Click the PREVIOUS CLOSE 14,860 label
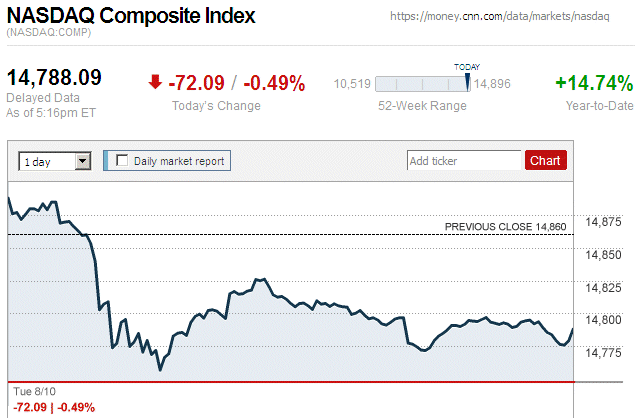The image size is (640, 420). pos(506,227)
